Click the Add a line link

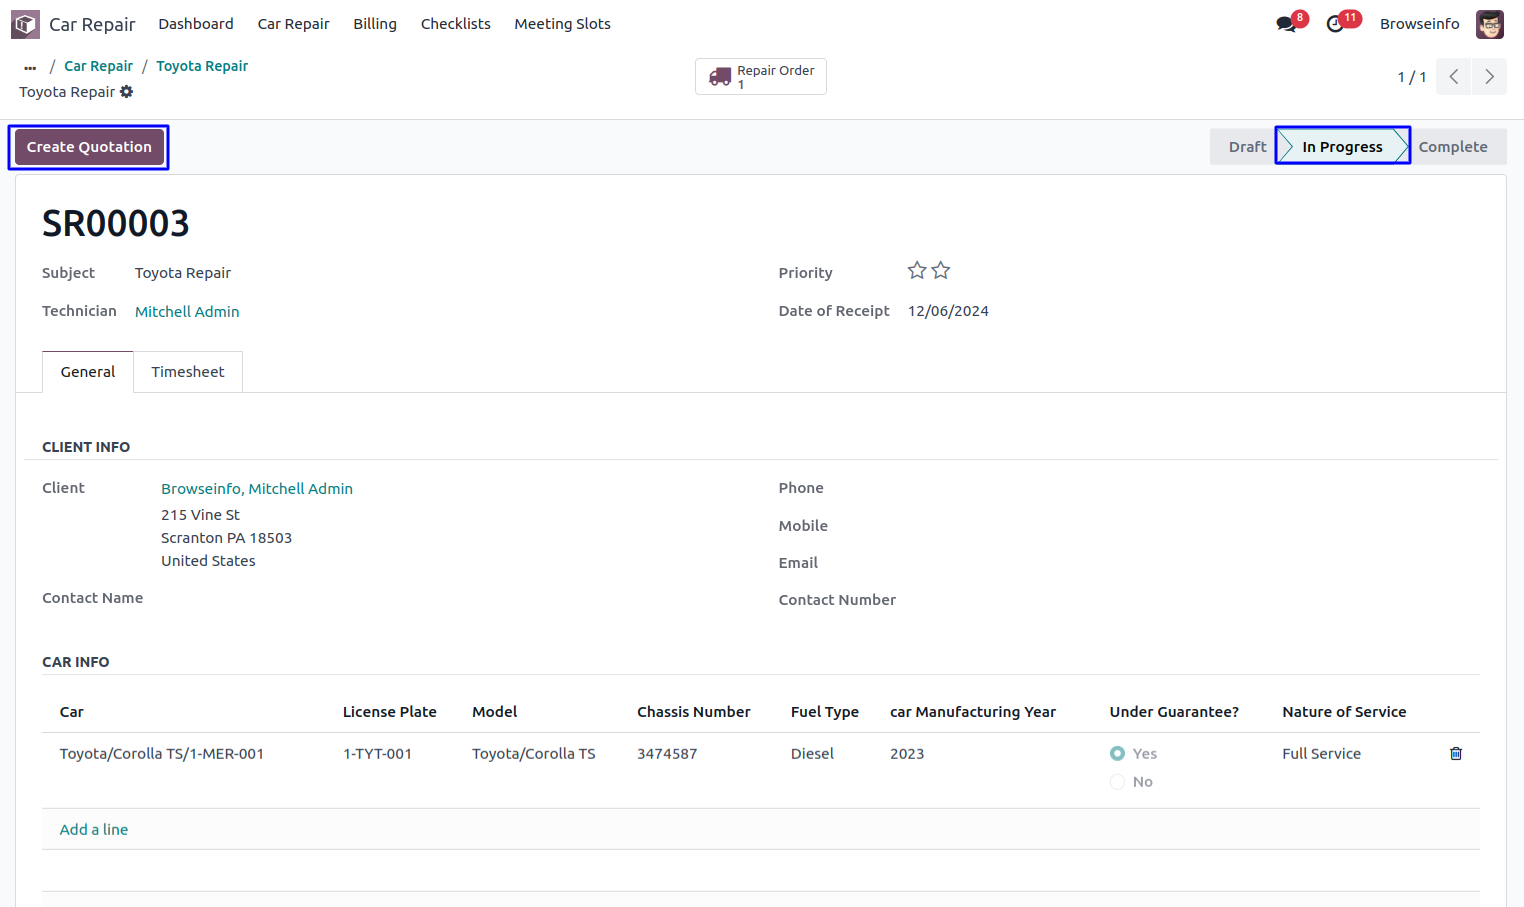[94, 830]
